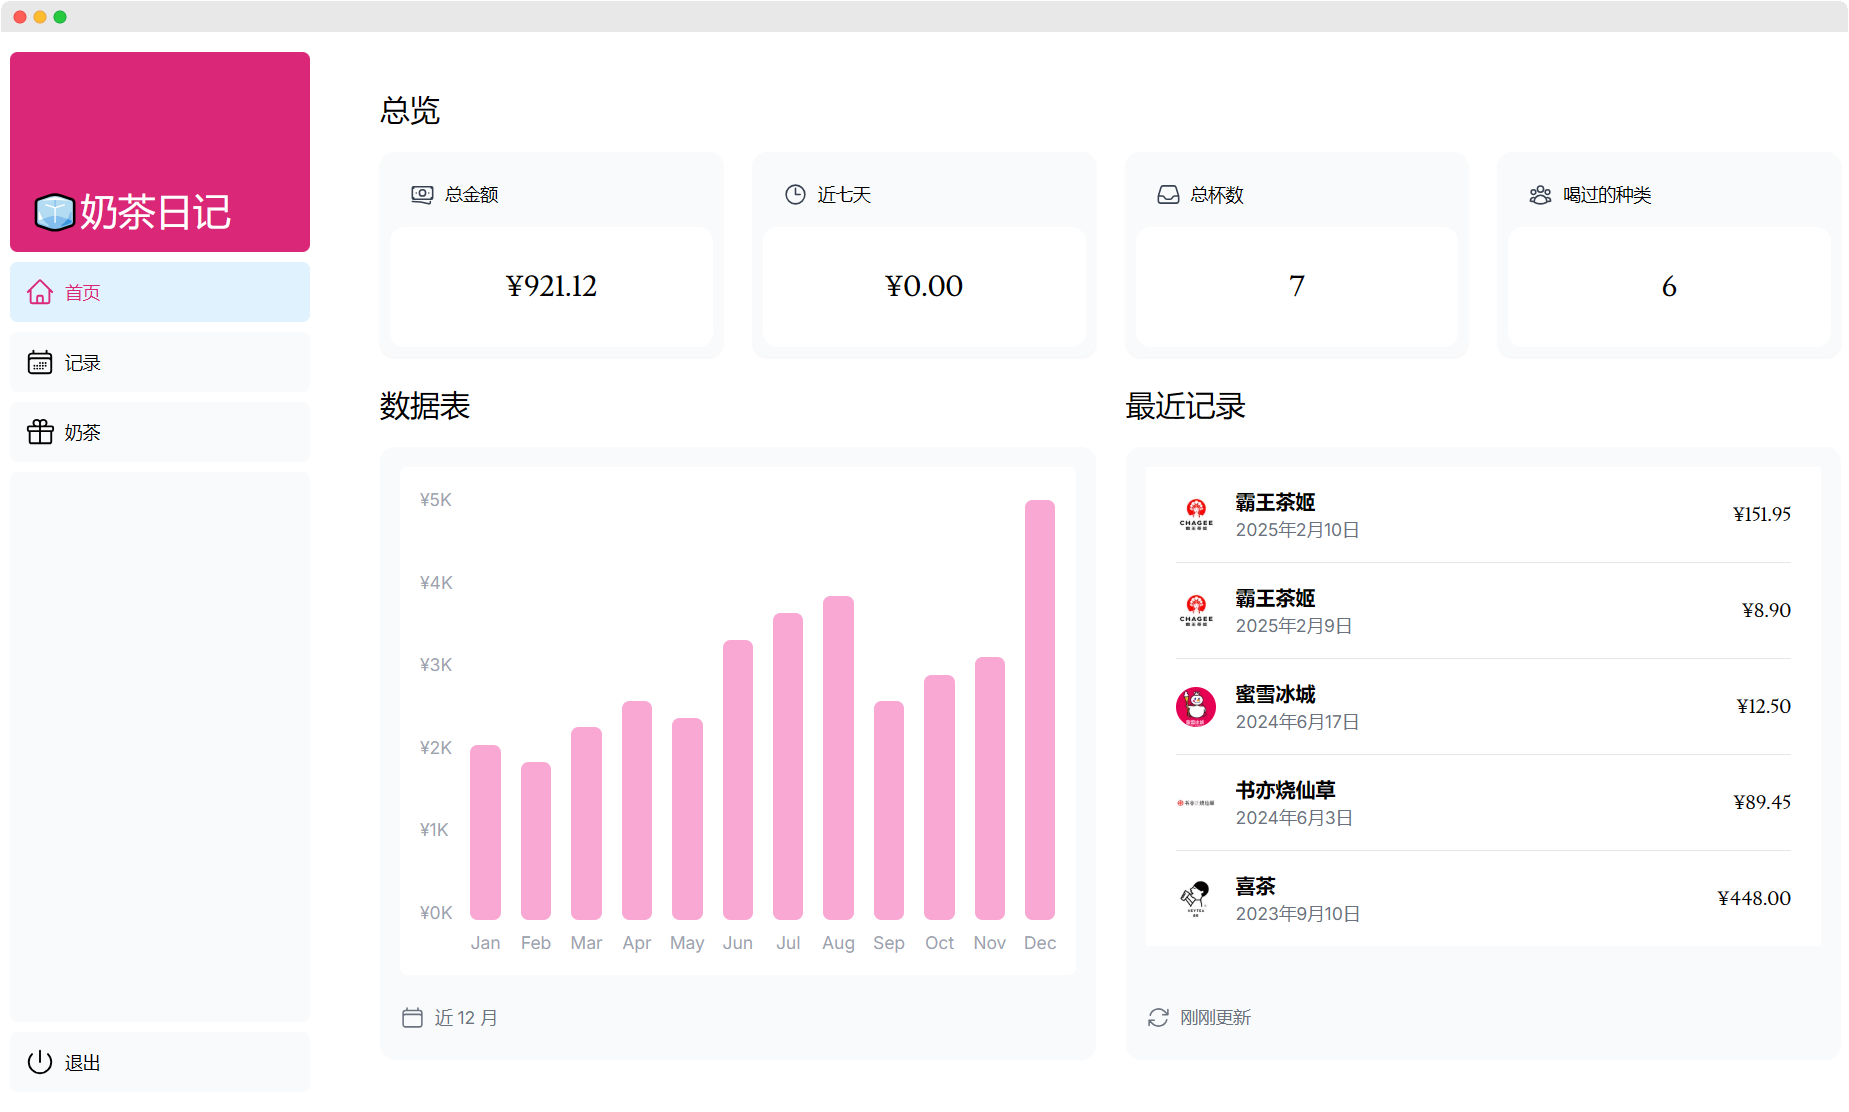This screenshot has height=1112, width=1849.
Task: Open the 首页 home page
Action: [160, 292]
